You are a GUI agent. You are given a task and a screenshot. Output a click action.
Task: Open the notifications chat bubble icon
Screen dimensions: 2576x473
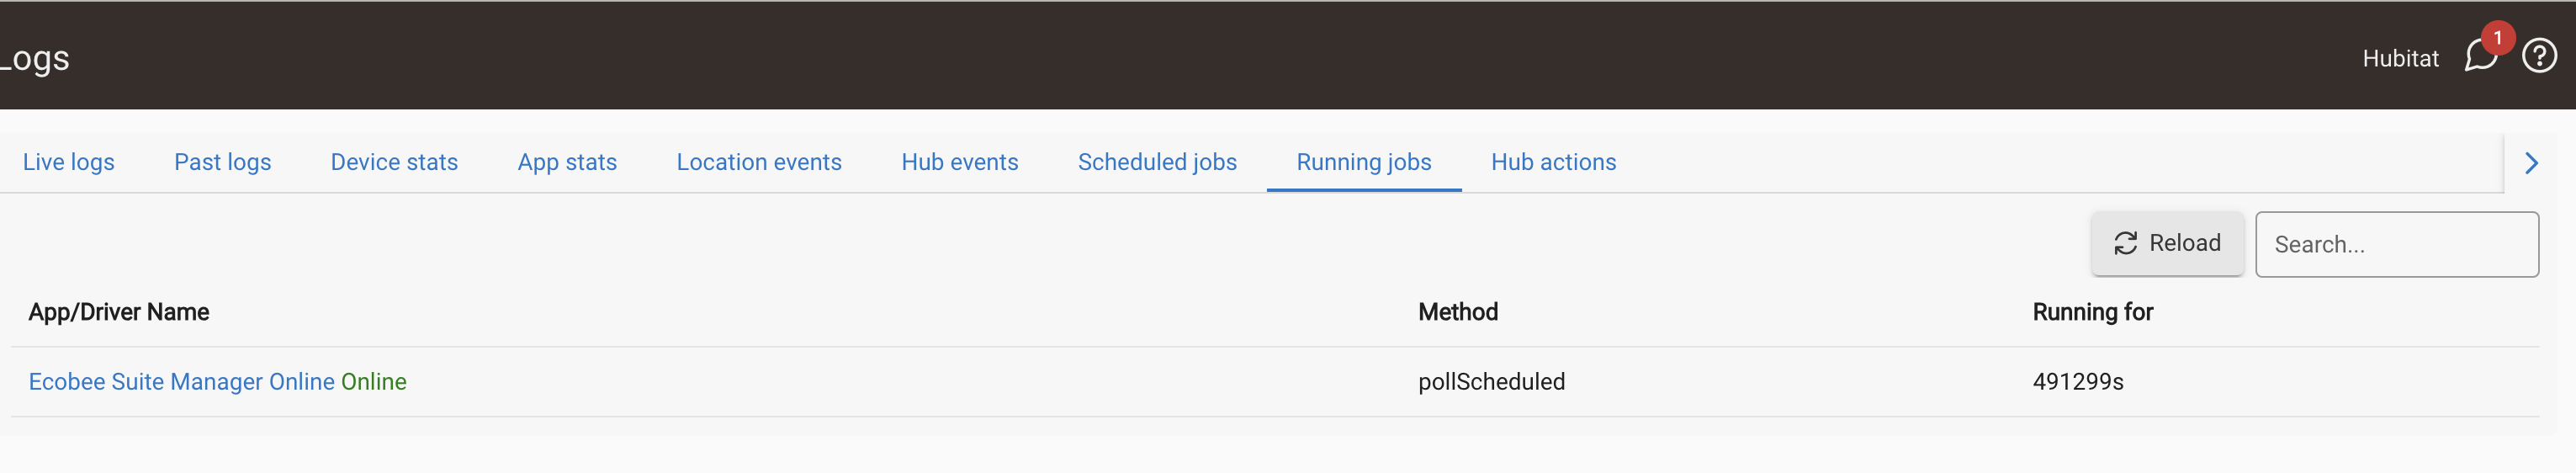click(2481, 56)
